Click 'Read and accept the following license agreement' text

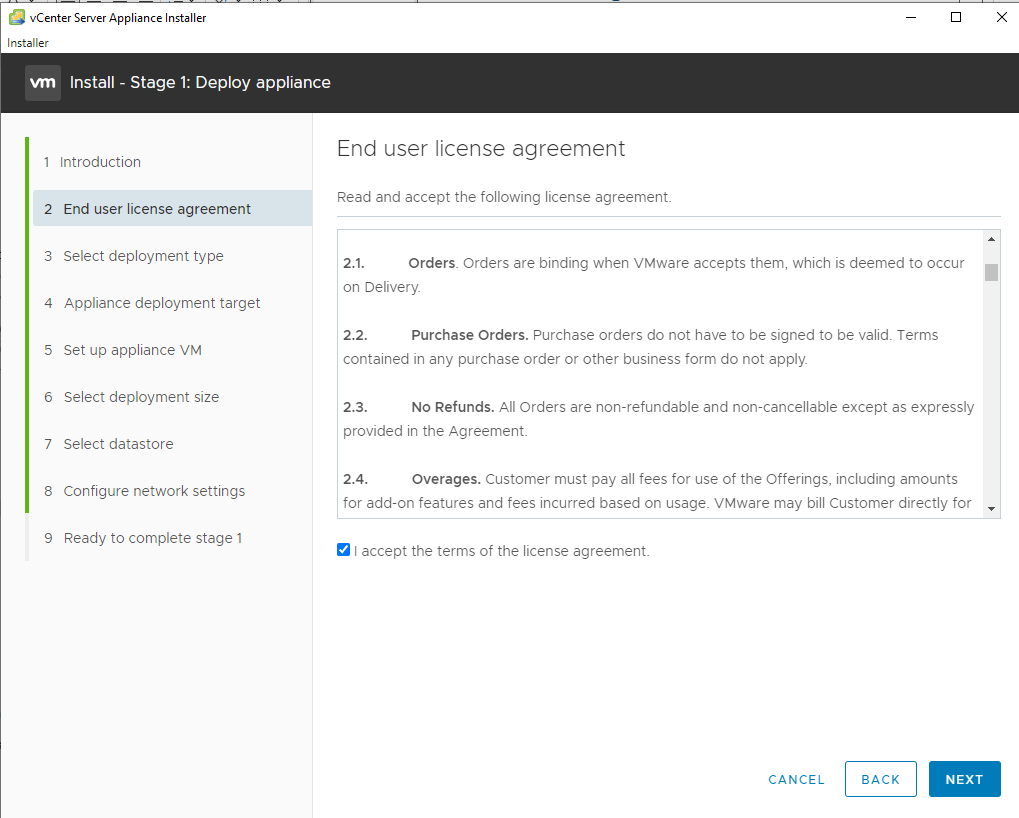click(504, 197)
